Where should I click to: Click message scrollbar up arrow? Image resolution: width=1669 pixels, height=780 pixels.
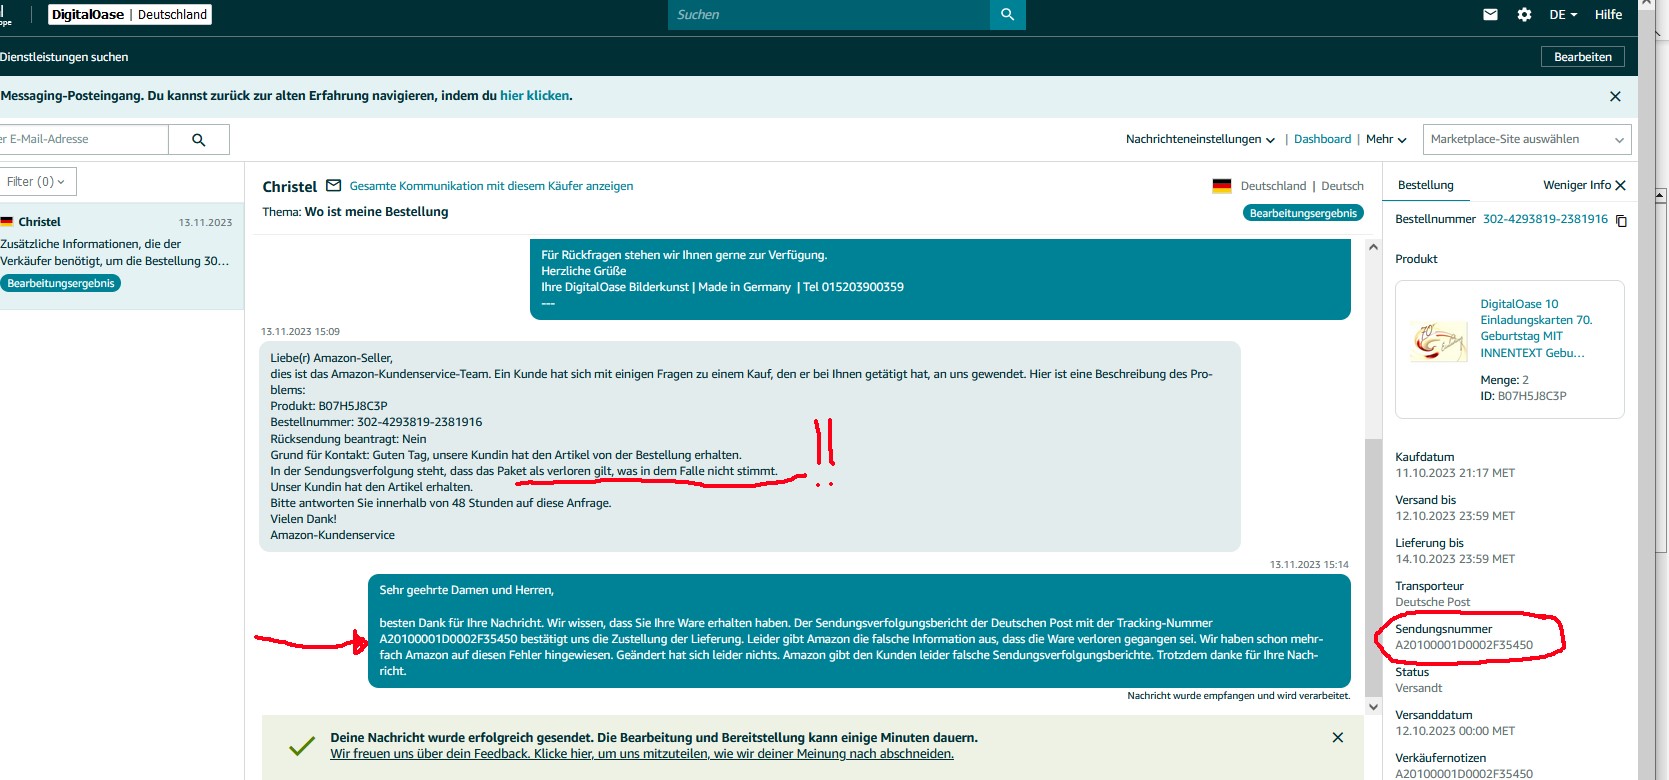(1373, 247)
